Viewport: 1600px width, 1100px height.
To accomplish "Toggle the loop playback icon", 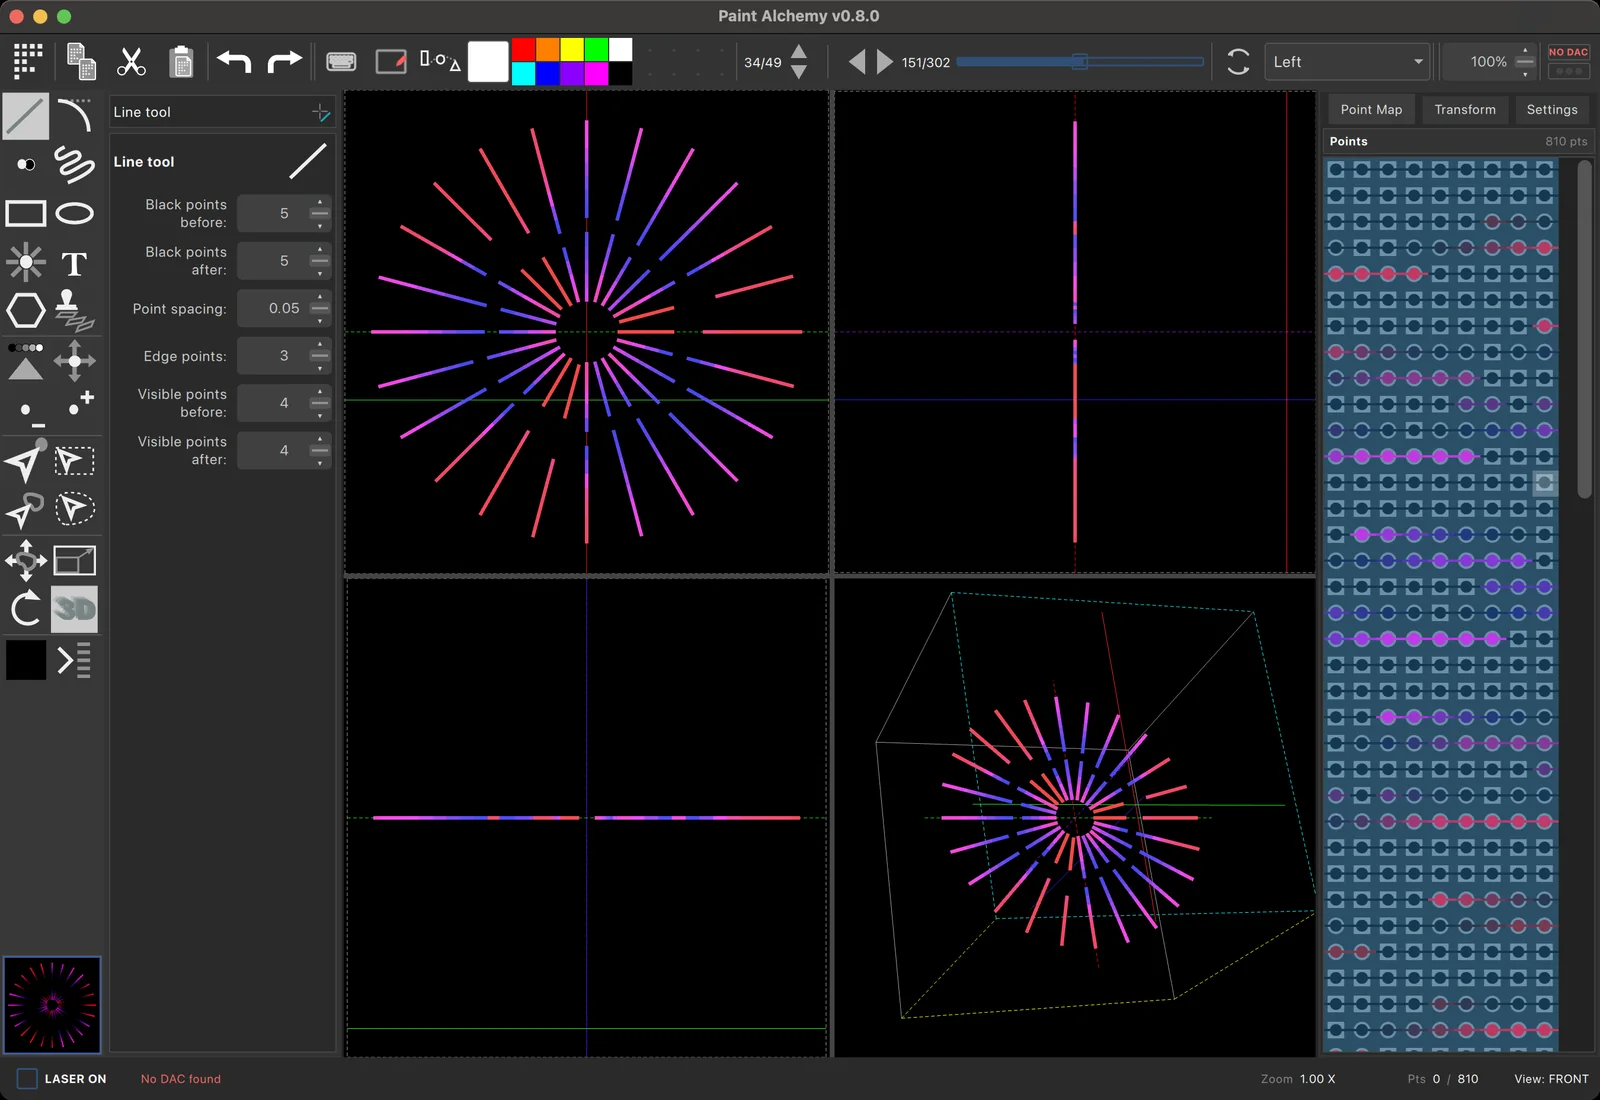I will (1238, 62).
